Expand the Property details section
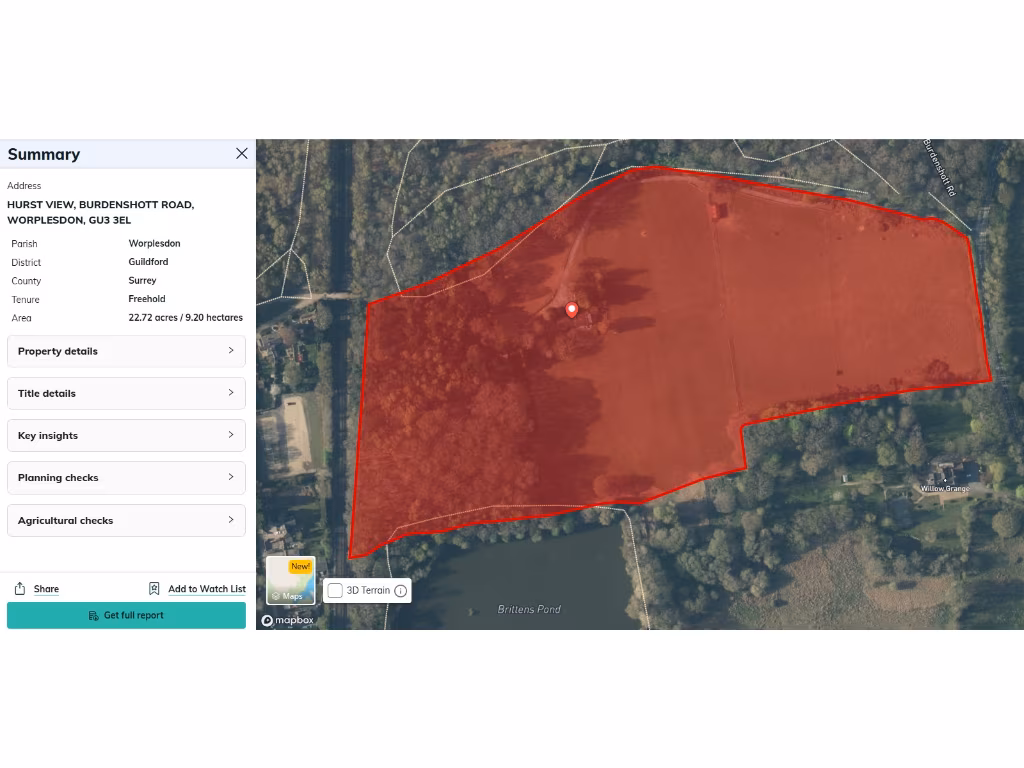 tap(126, 351)
